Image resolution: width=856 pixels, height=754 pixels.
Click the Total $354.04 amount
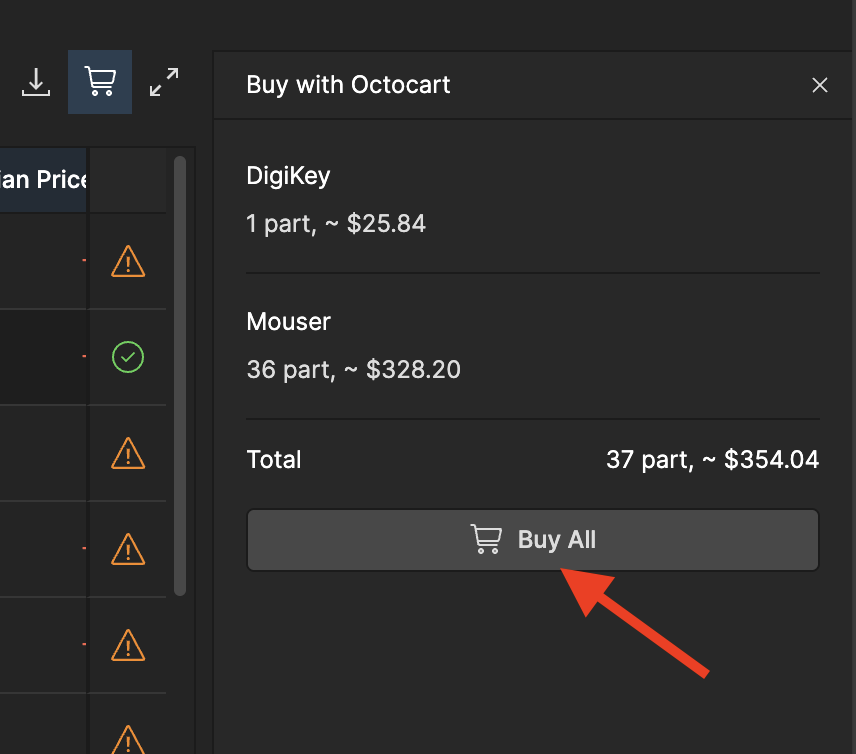712,459
